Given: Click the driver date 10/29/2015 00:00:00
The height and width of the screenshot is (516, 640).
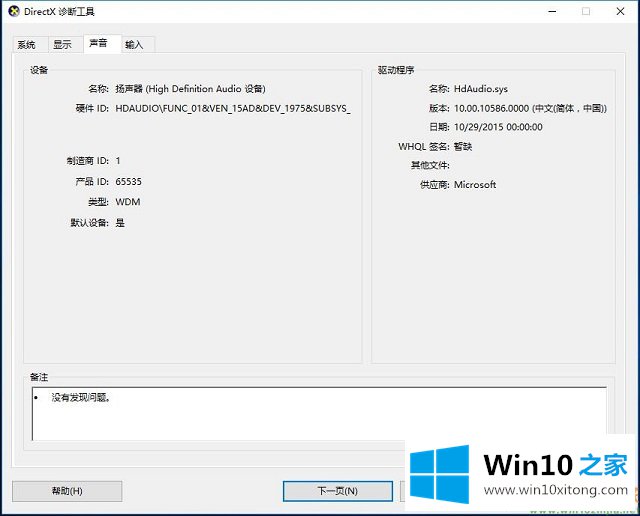Looking at the screenshot, I should pos(498,127).
